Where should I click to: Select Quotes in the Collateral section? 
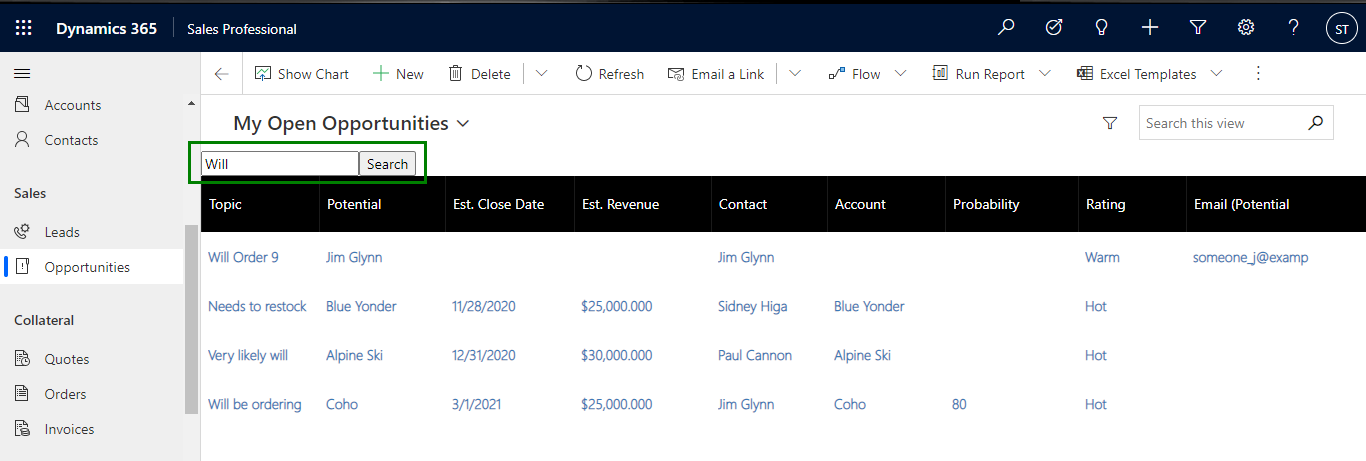pos(66,359)
